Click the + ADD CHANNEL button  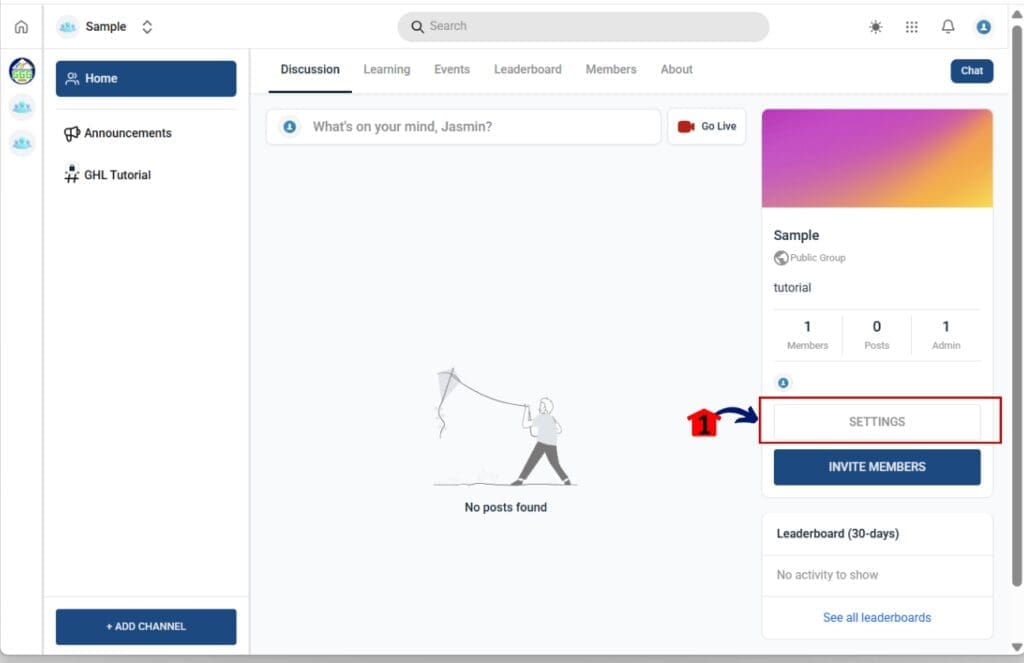point(146,627)
